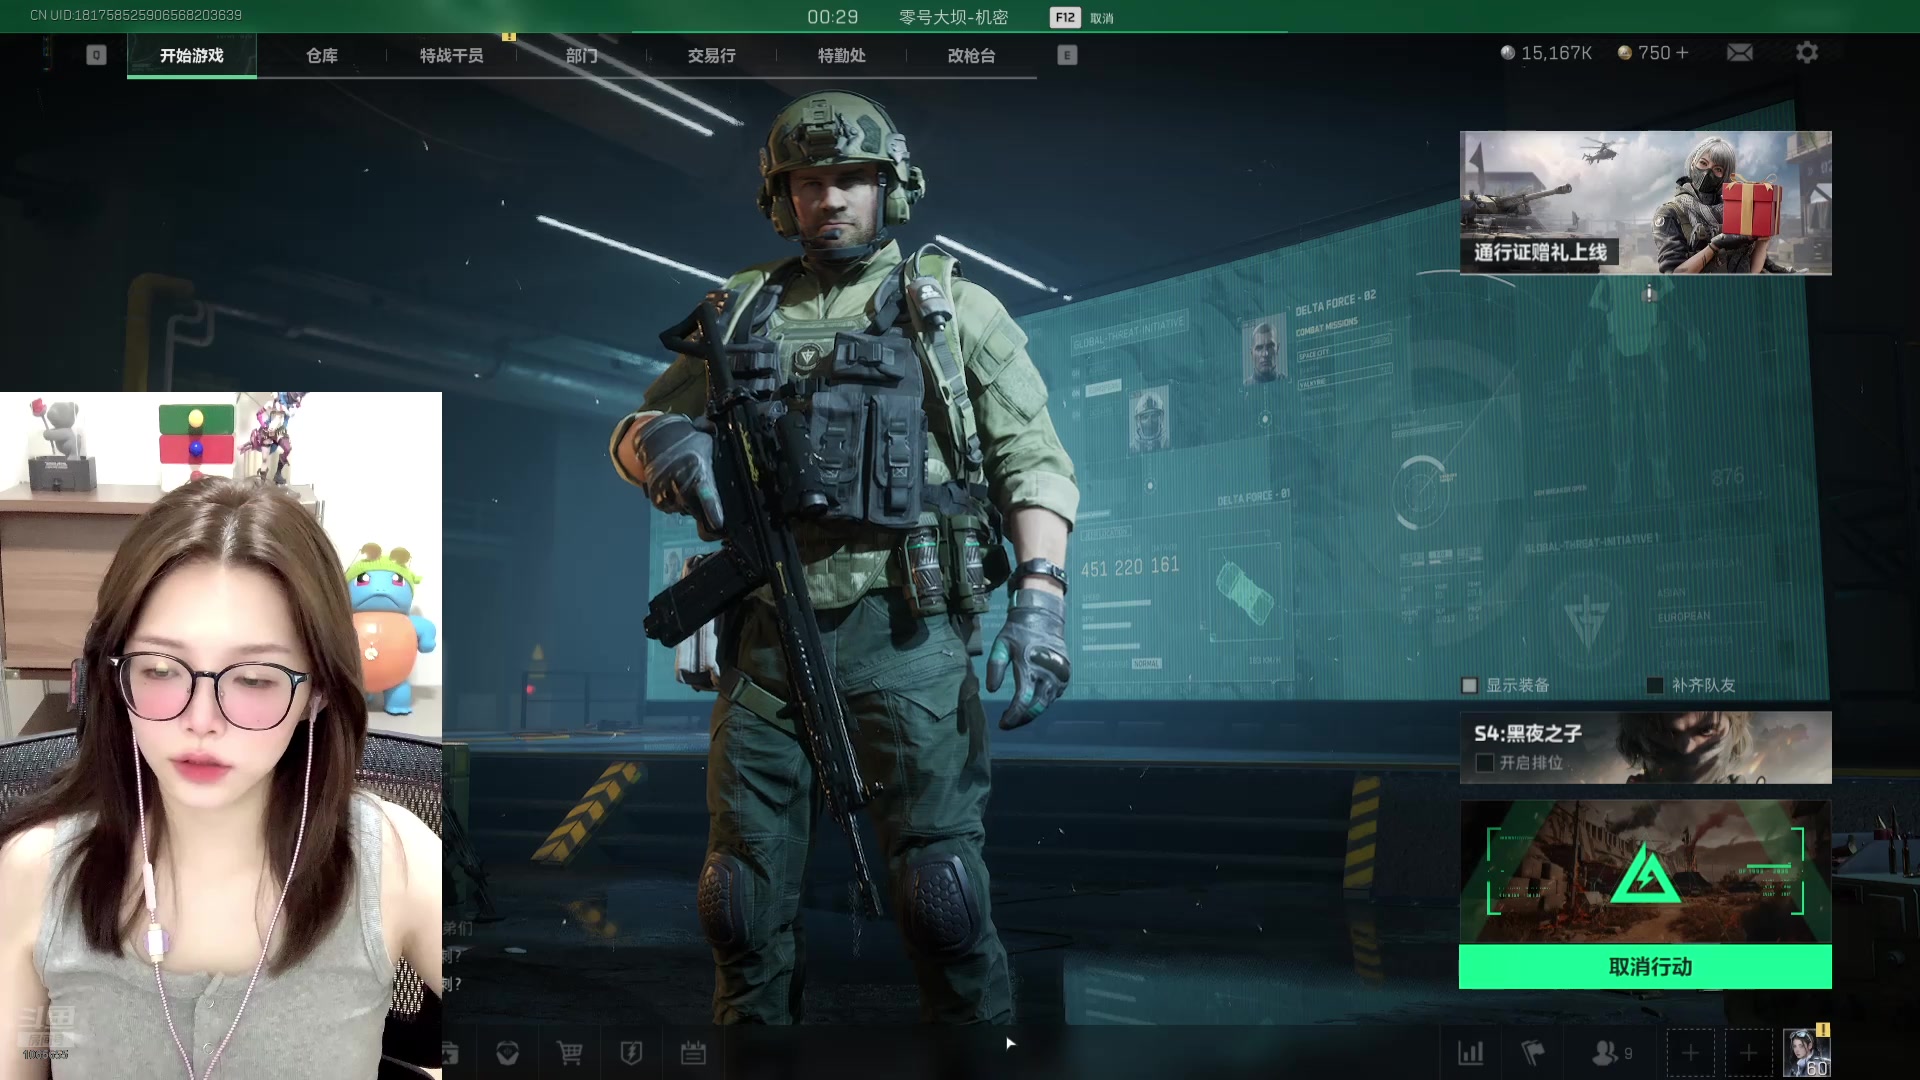1920x1080 pixels.
Task: Open the mail envelope icon
Action: click(1740, 53)
